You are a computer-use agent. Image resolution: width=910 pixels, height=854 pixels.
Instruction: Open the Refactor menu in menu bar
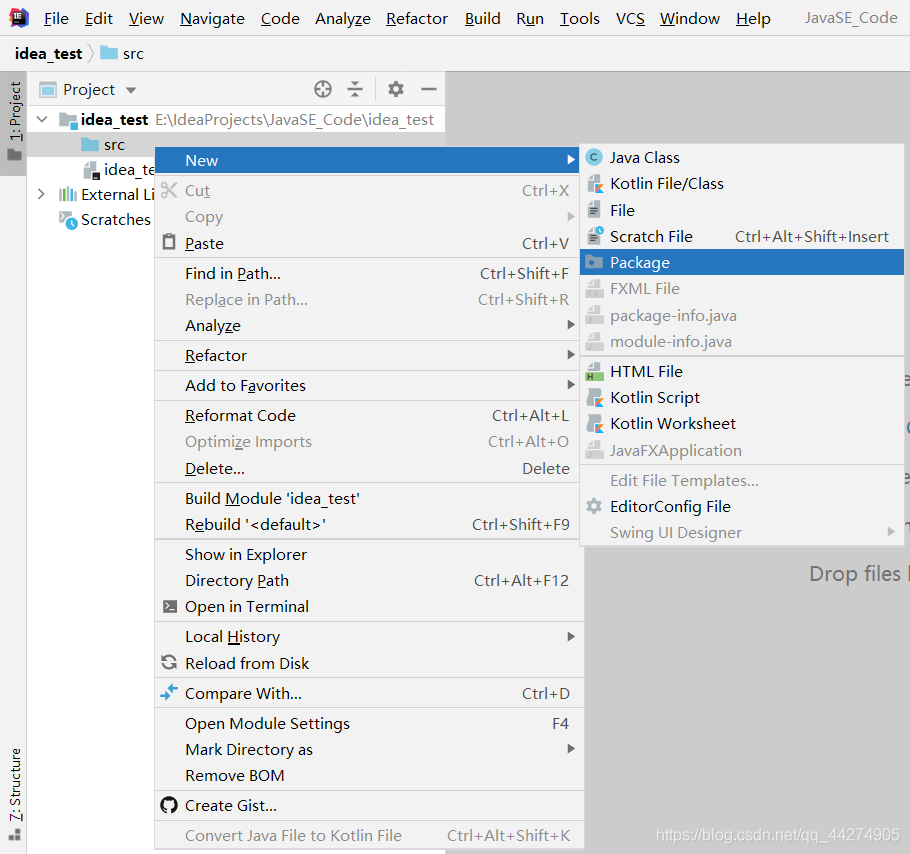point(417,19)
